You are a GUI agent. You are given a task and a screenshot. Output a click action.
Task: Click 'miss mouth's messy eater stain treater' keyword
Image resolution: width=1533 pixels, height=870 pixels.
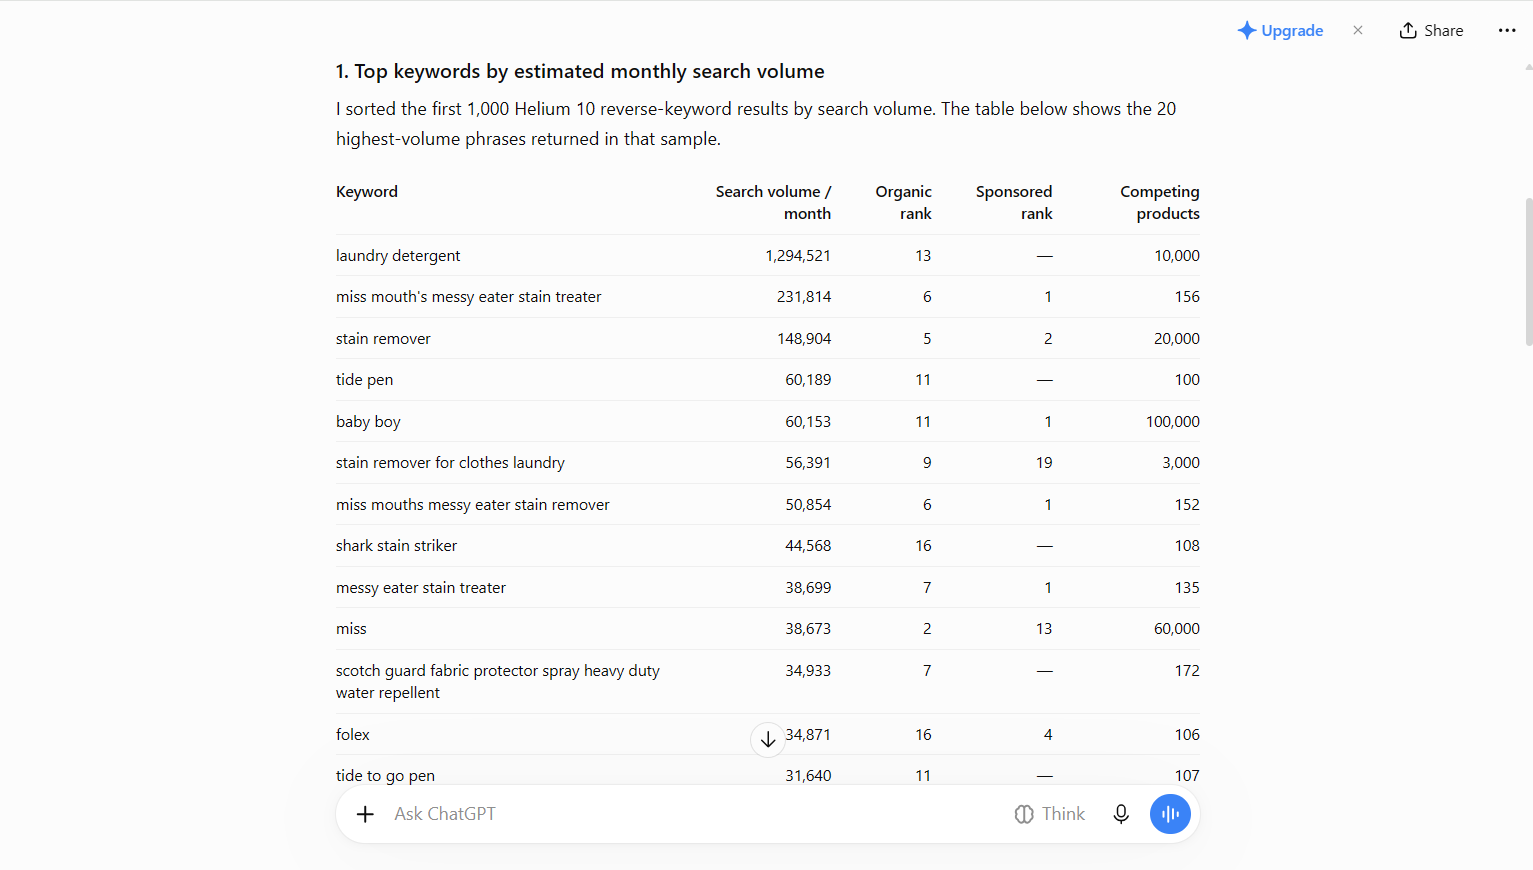468,297
